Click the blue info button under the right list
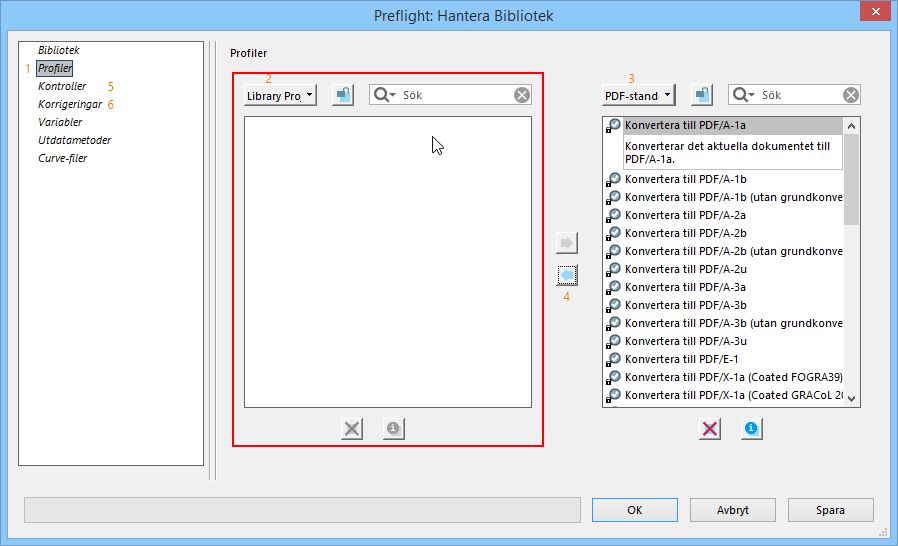 click(x=751, y=429)
